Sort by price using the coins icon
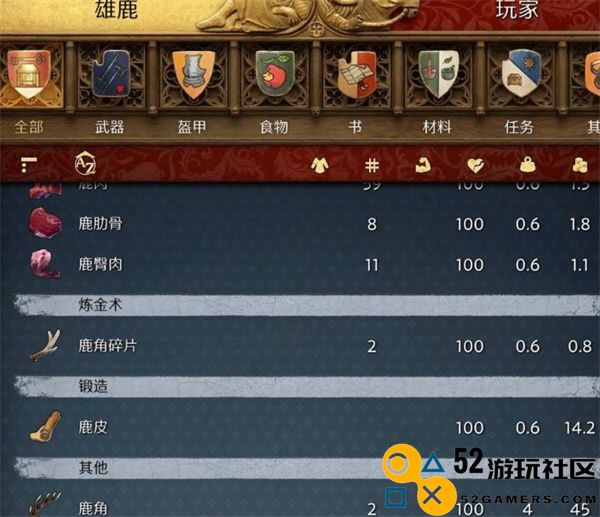Image resolution: width=600 pixels, height=517 pixels. click(579, 165)
